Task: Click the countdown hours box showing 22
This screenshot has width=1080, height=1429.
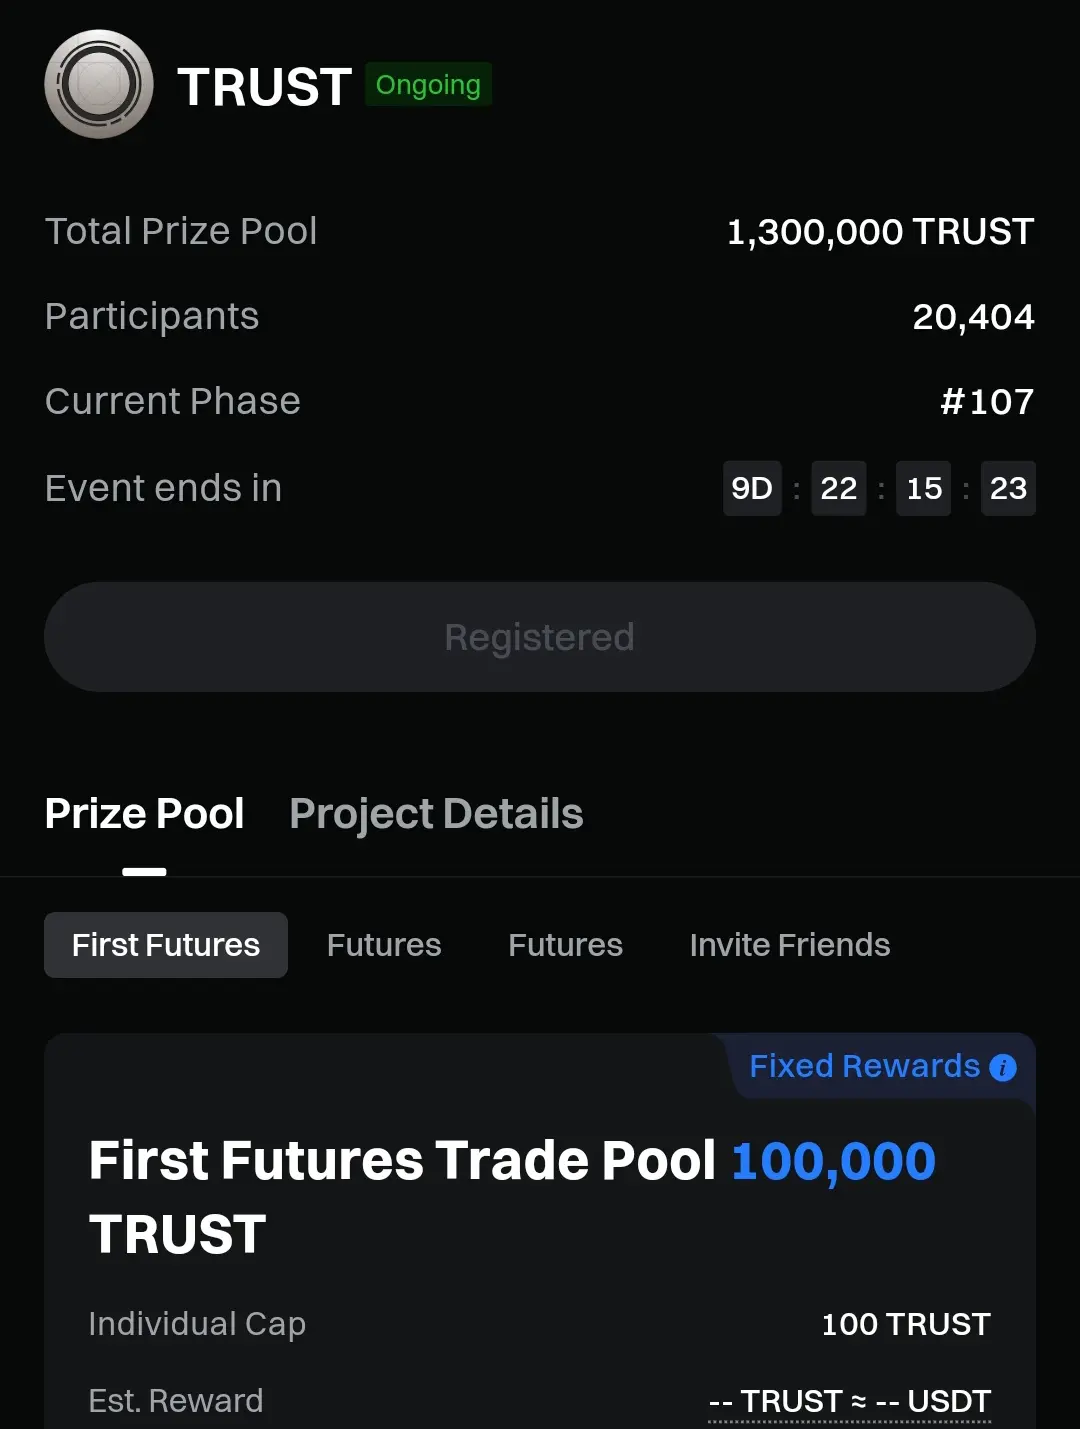Action: point(838,488)
